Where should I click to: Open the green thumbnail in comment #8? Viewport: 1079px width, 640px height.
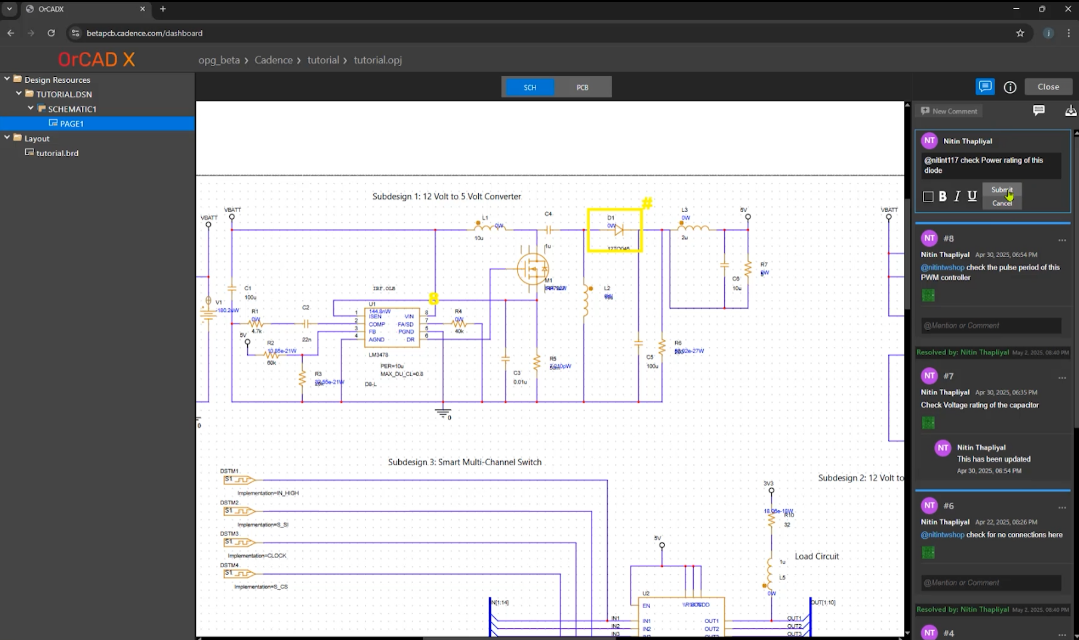coord(928,295)
